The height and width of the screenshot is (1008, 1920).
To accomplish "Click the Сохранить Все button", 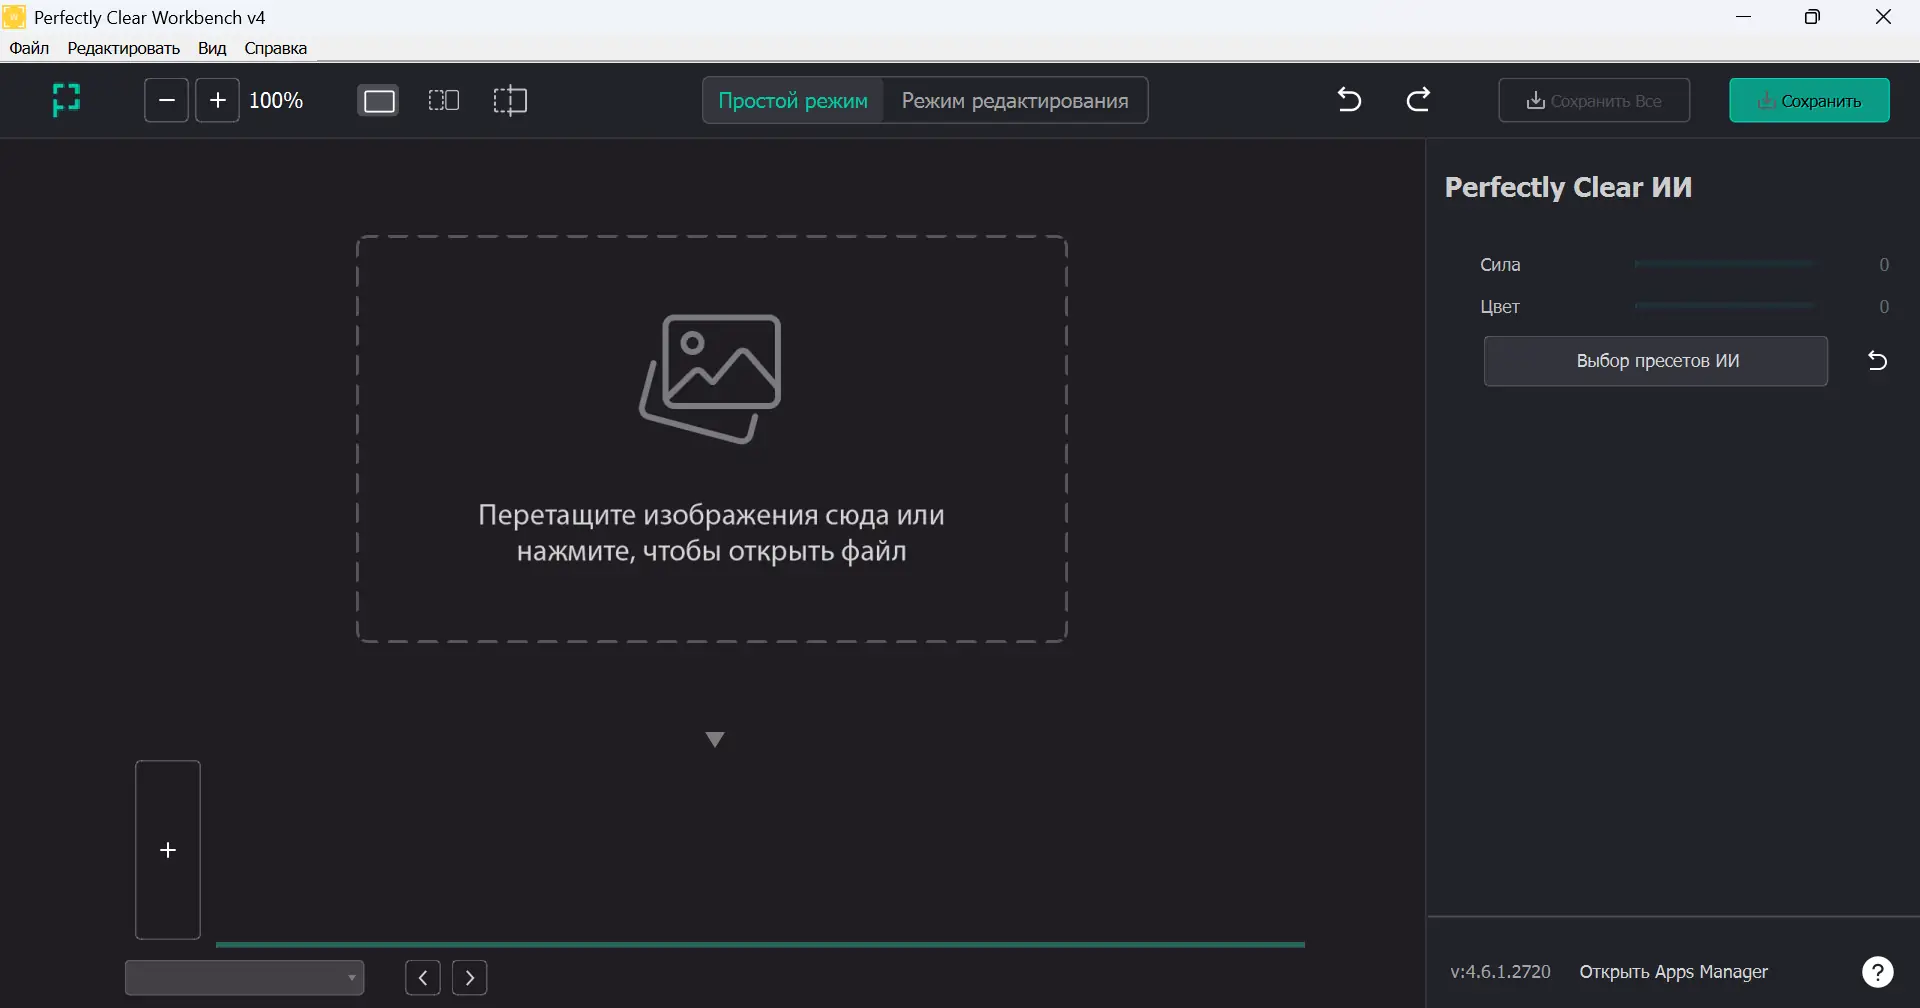I will pyautogui.click(x=1593, y=100).
